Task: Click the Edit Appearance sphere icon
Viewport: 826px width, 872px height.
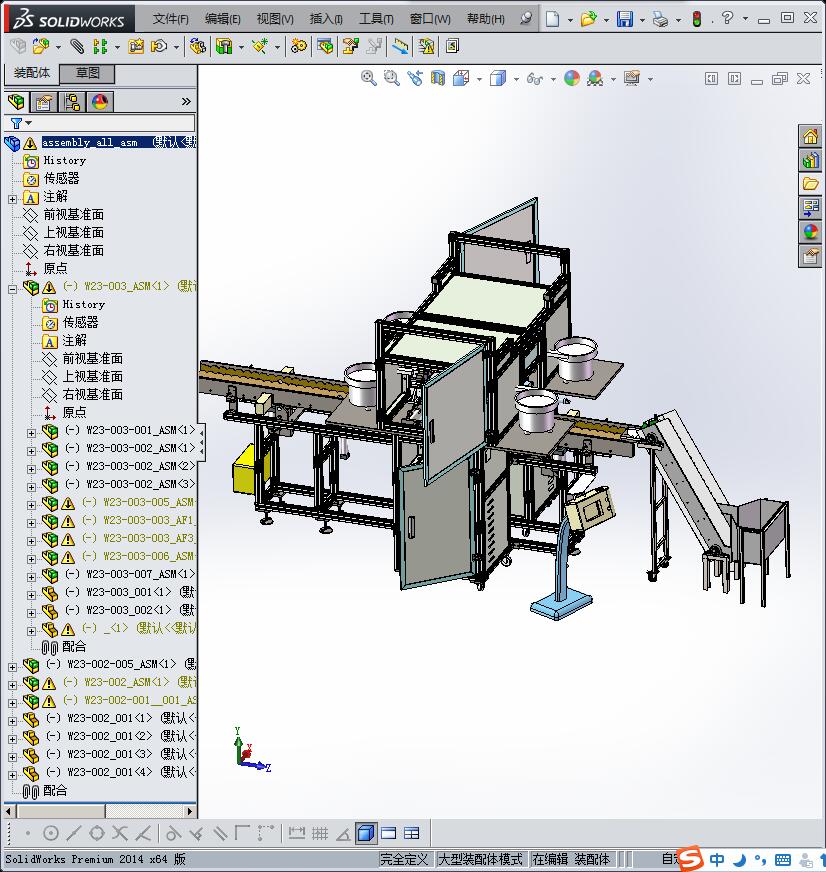Action: 572,78
